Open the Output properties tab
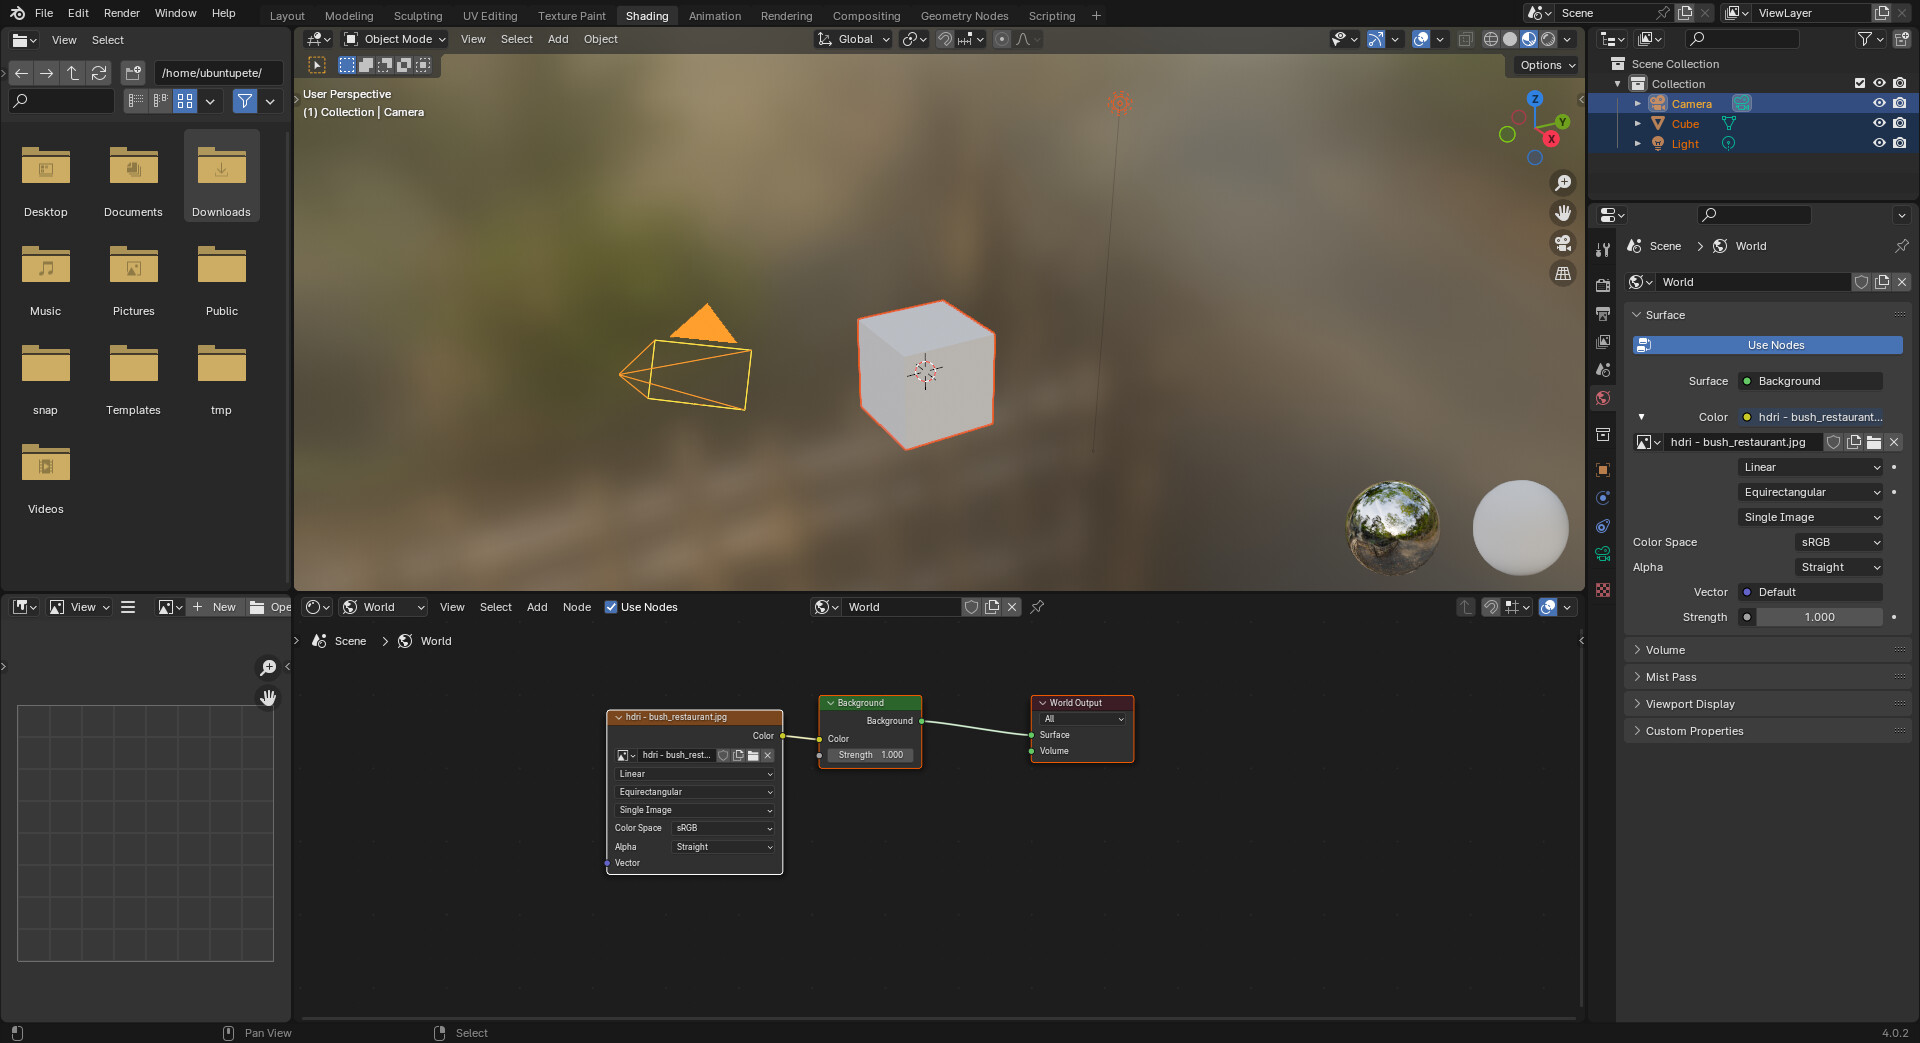 (1604, 313)
